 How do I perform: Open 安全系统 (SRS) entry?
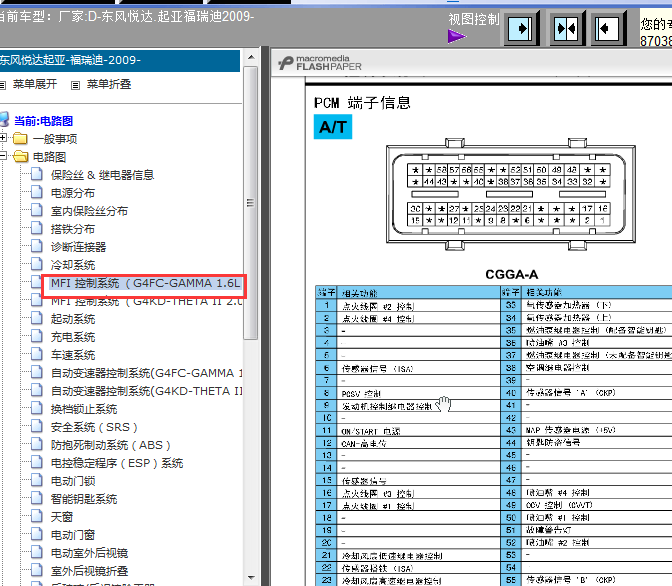pos(94,427)
